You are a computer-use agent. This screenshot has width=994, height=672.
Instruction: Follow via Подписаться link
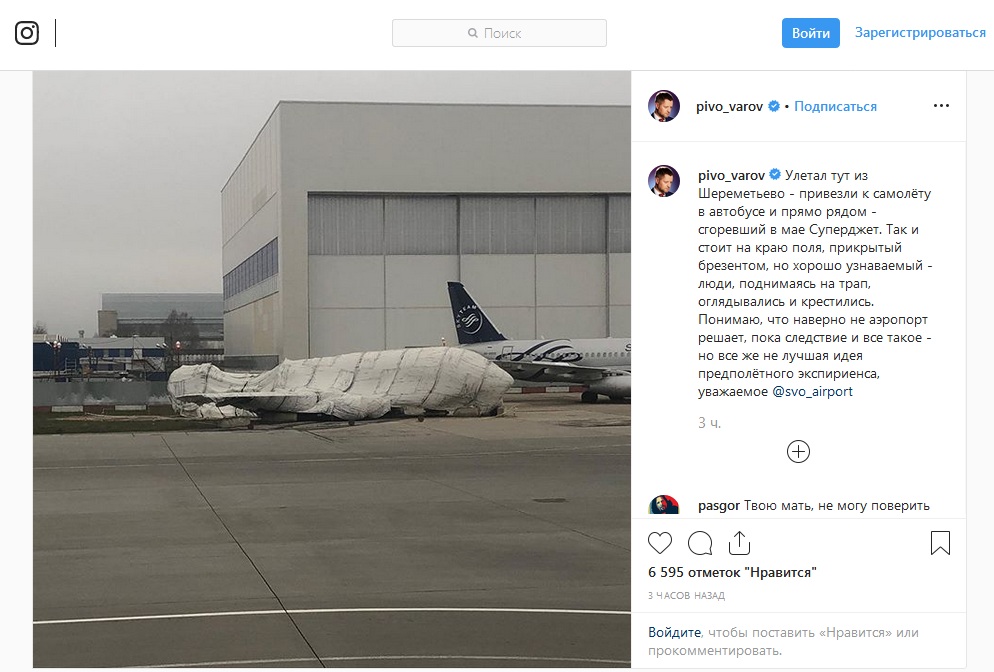click(x=835, y=106)
